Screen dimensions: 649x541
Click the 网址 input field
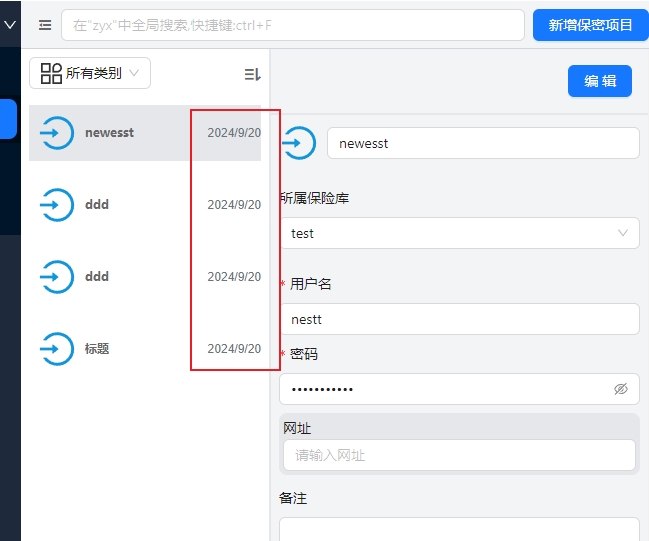click(x=459, y=455)
